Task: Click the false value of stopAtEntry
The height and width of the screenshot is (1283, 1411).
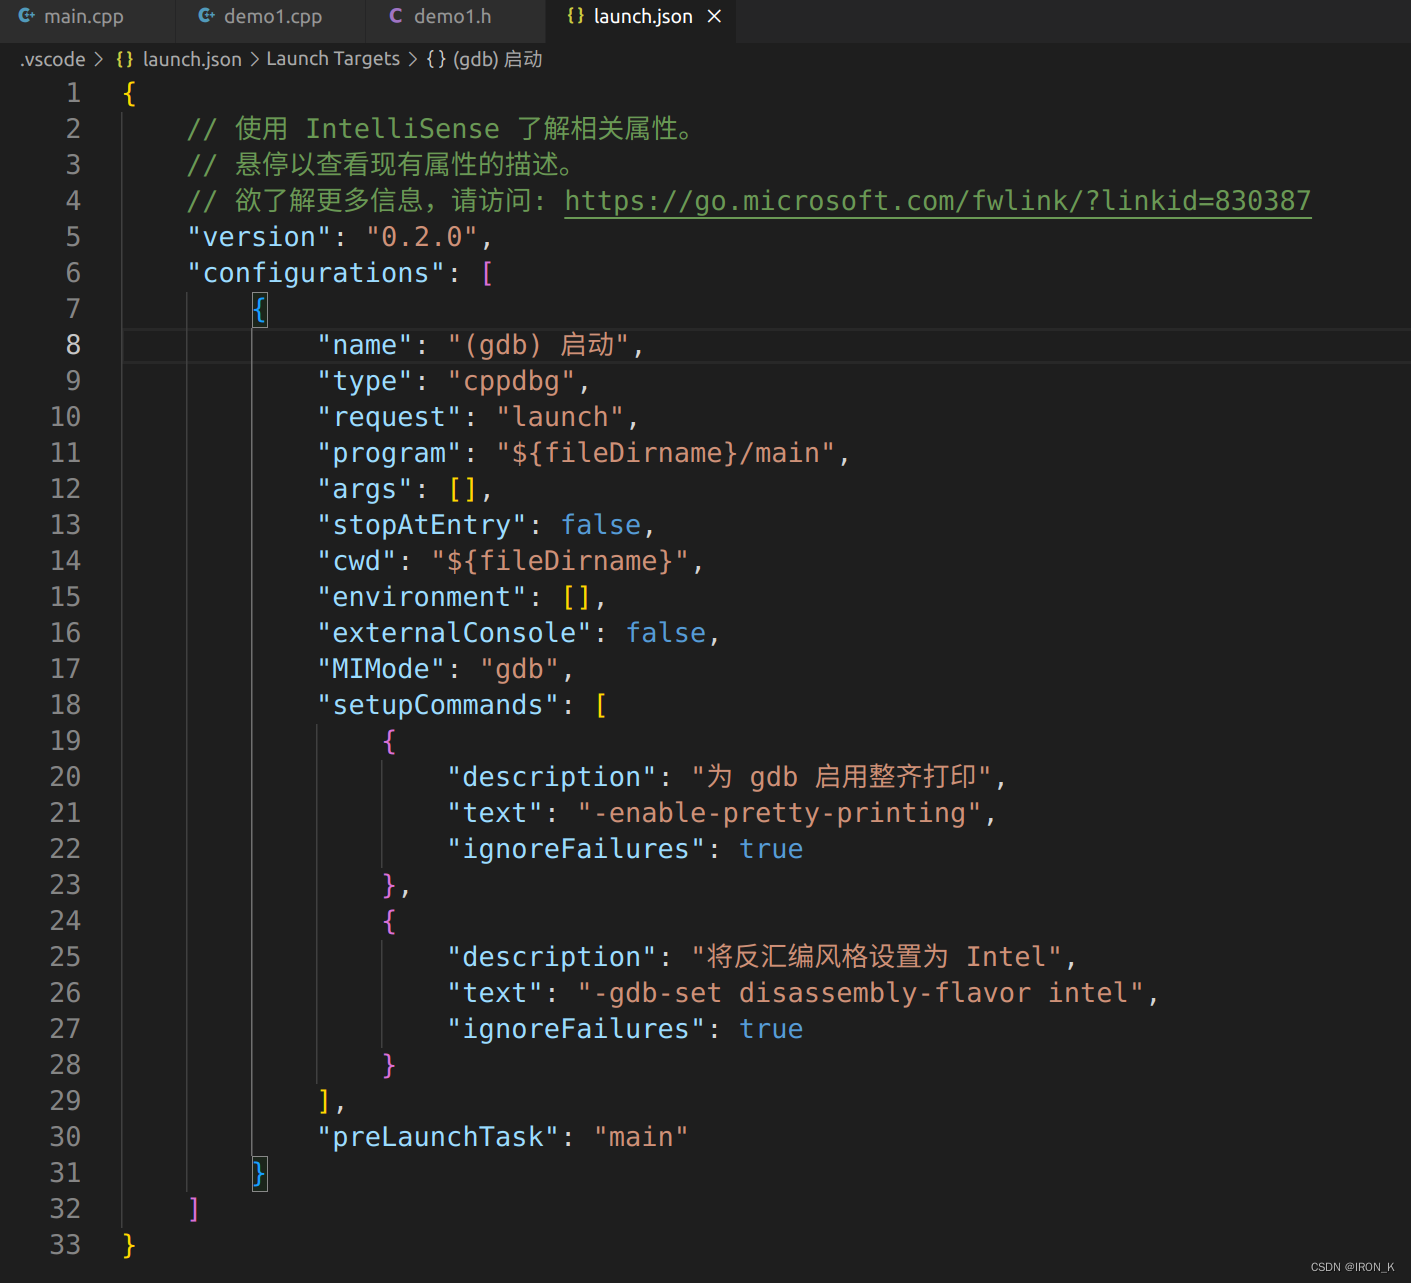Action: (x=601, y=525)
